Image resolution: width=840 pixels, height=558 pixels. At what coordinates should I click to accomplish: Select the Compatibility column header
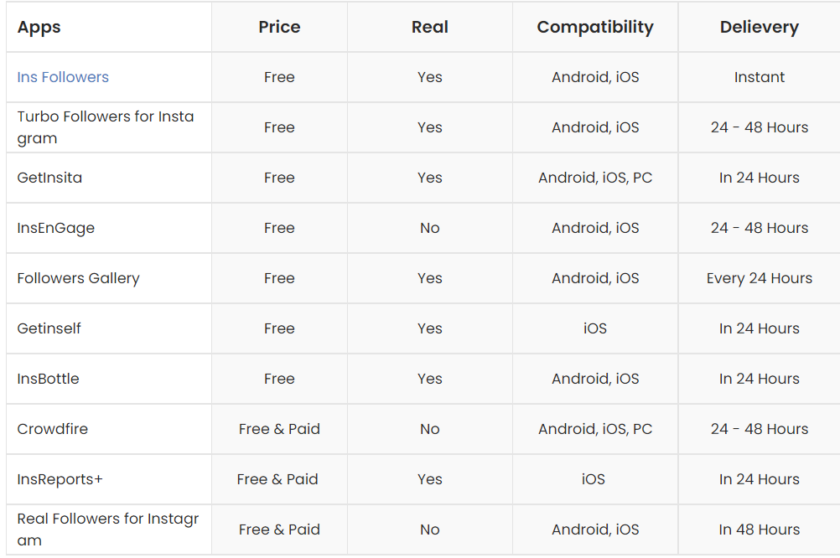595,27
